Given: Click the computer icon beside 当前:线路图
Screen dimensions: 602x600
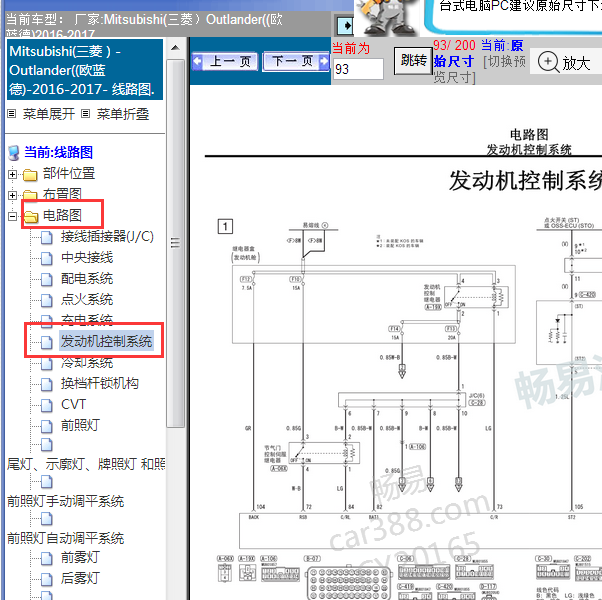Looking at the screenshot, I should pos(14,153).
